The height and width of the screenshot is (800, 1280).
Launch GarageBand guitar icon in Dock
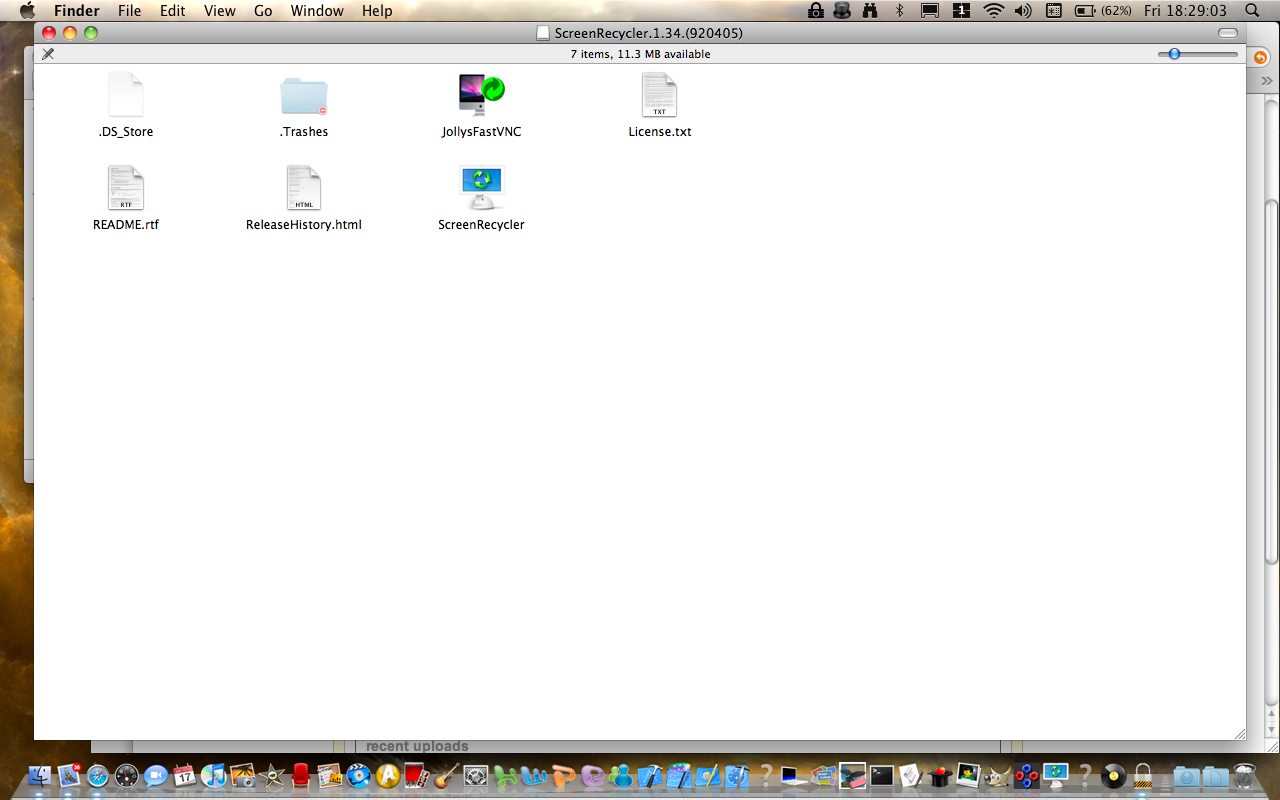(x=445, y=775)
